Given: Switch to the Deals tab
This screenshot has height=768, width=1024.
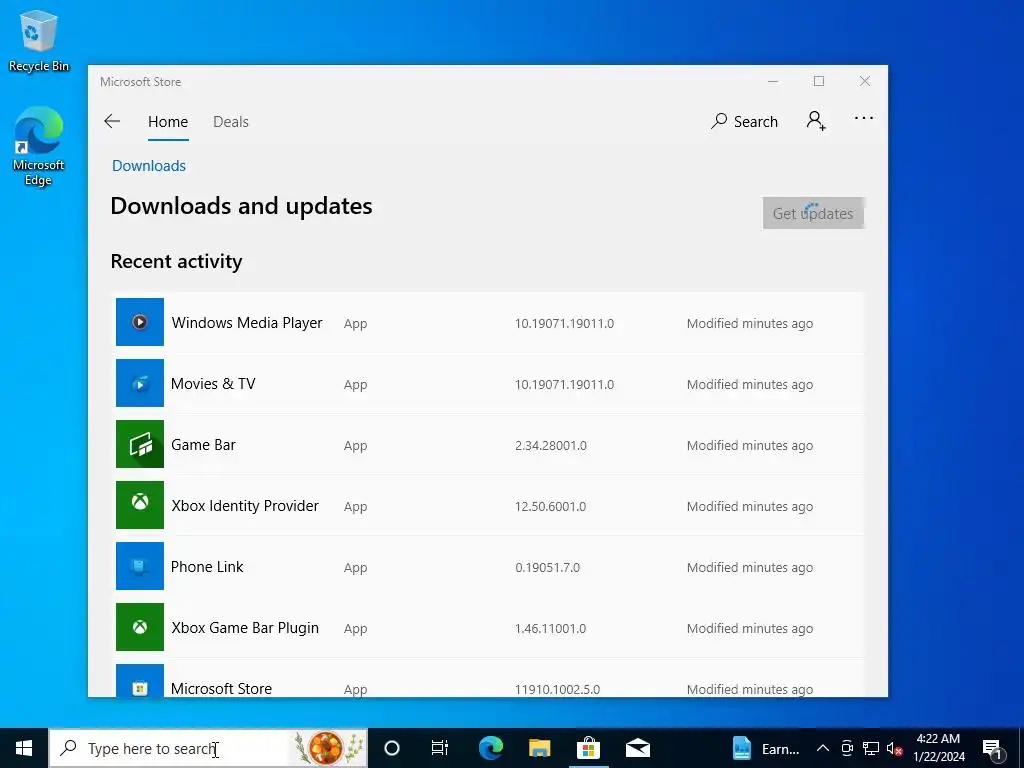Looking at the screenshot, I should click(231, 122).
